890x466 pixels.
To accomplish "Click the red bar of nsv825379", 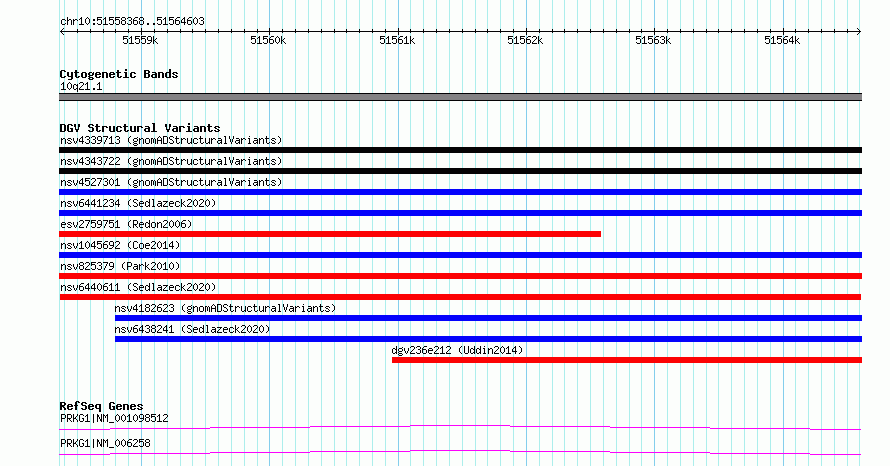I will coord(460,276).
